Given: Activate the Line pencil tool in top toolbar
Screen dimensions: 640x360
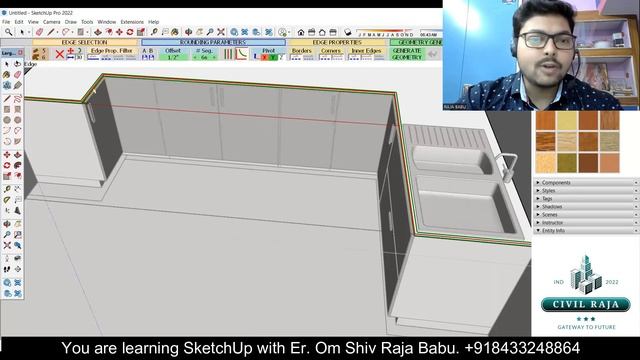Looking at the screenshot, I should click(51, 31).
